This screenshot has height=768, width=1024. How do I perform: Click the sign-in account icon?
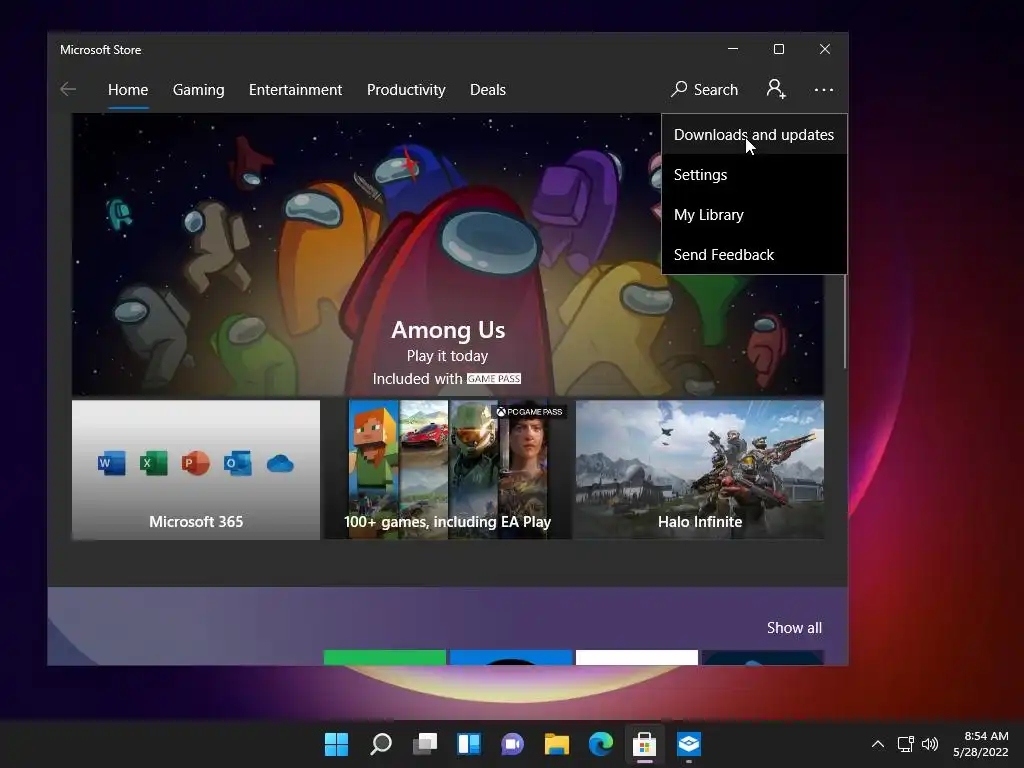(x=776, y=89)
